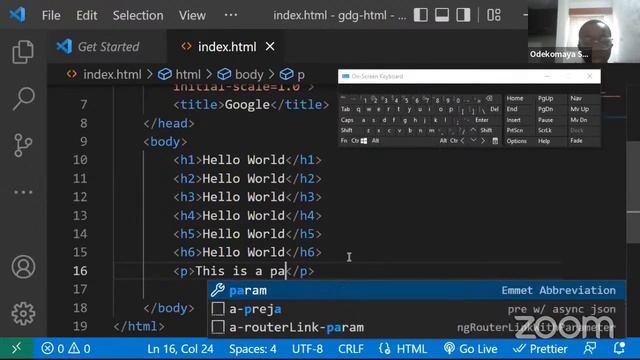640x360 pixels.
Task: Click Home key on On-Screen Keyboard
Action: coord(515,98)
